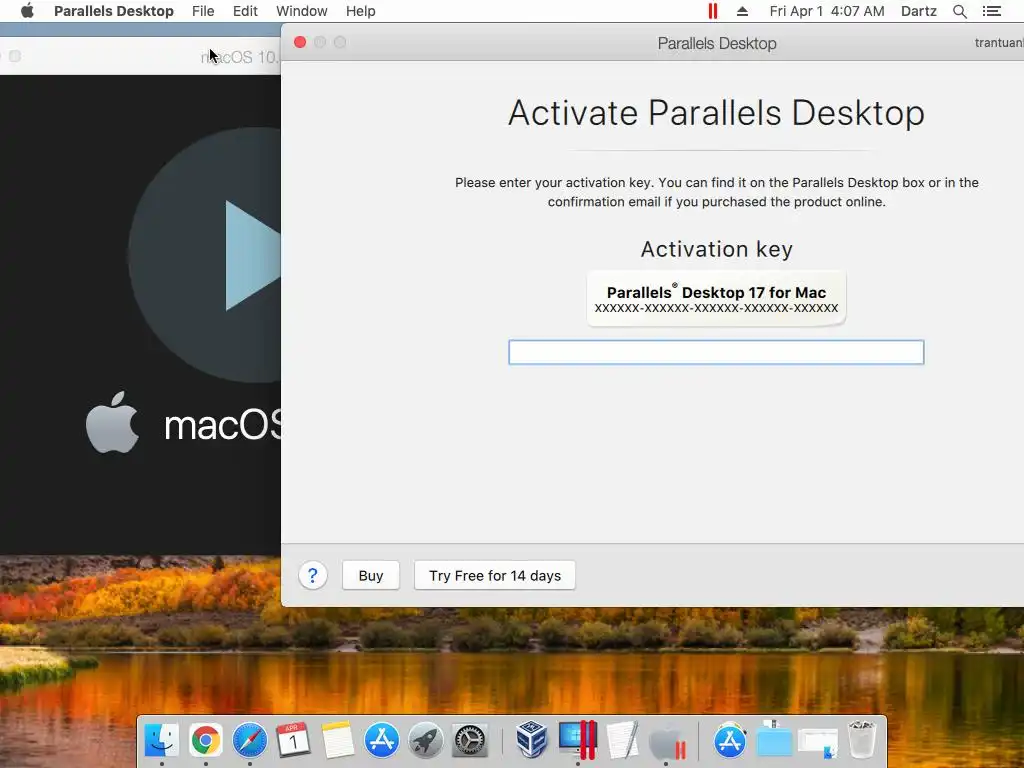Open the Window menu
This screenshot has height=768, width=1024.
coord(302,11)
